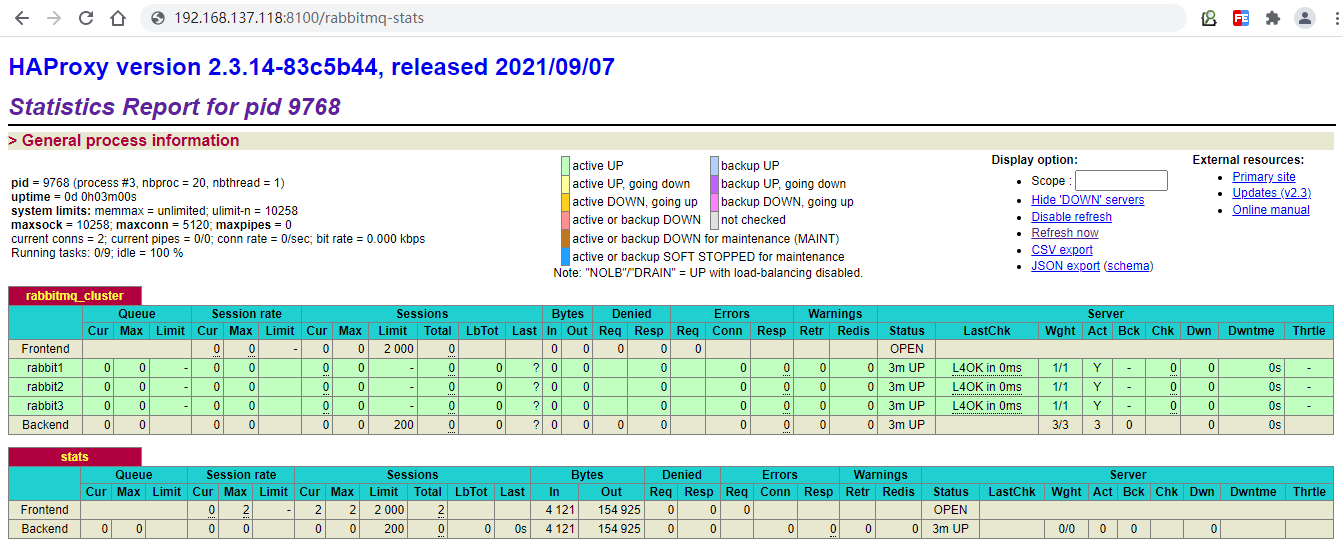
Task: Click the Disable refresh link
Action: point(1072,217)
